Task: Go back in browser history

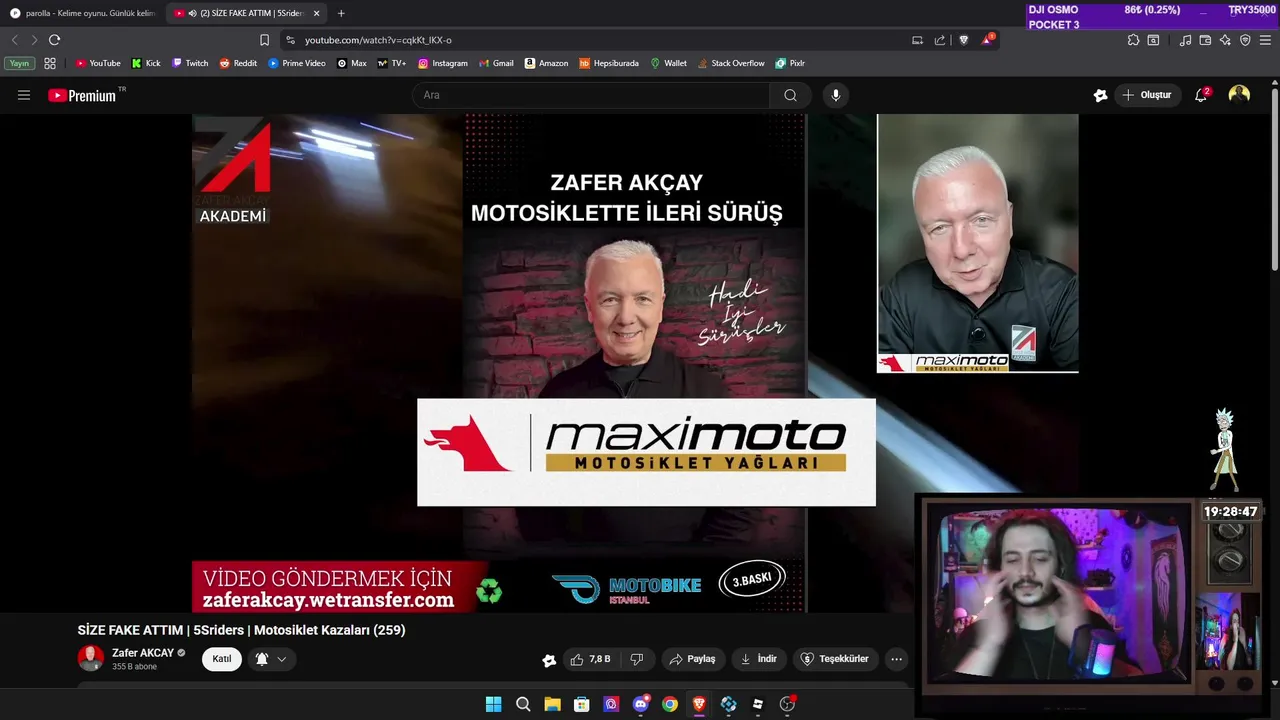Action: coord(14,40)
